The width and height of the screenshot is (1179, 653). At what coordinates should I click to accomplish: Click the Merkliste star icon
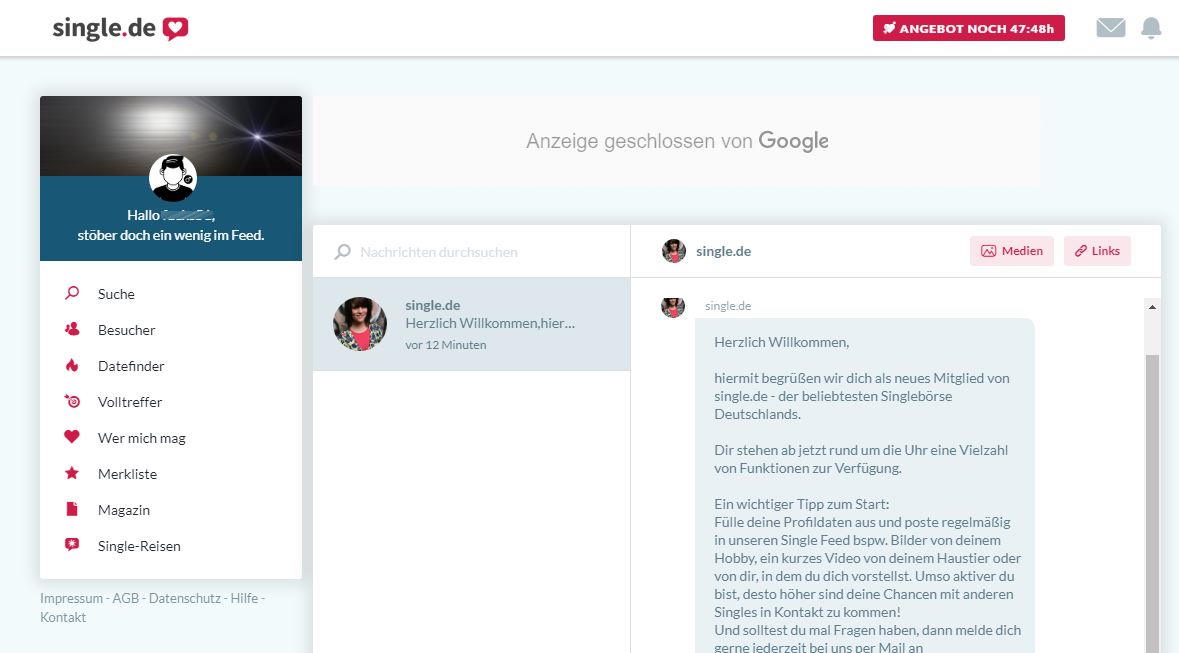coord(72,472)
